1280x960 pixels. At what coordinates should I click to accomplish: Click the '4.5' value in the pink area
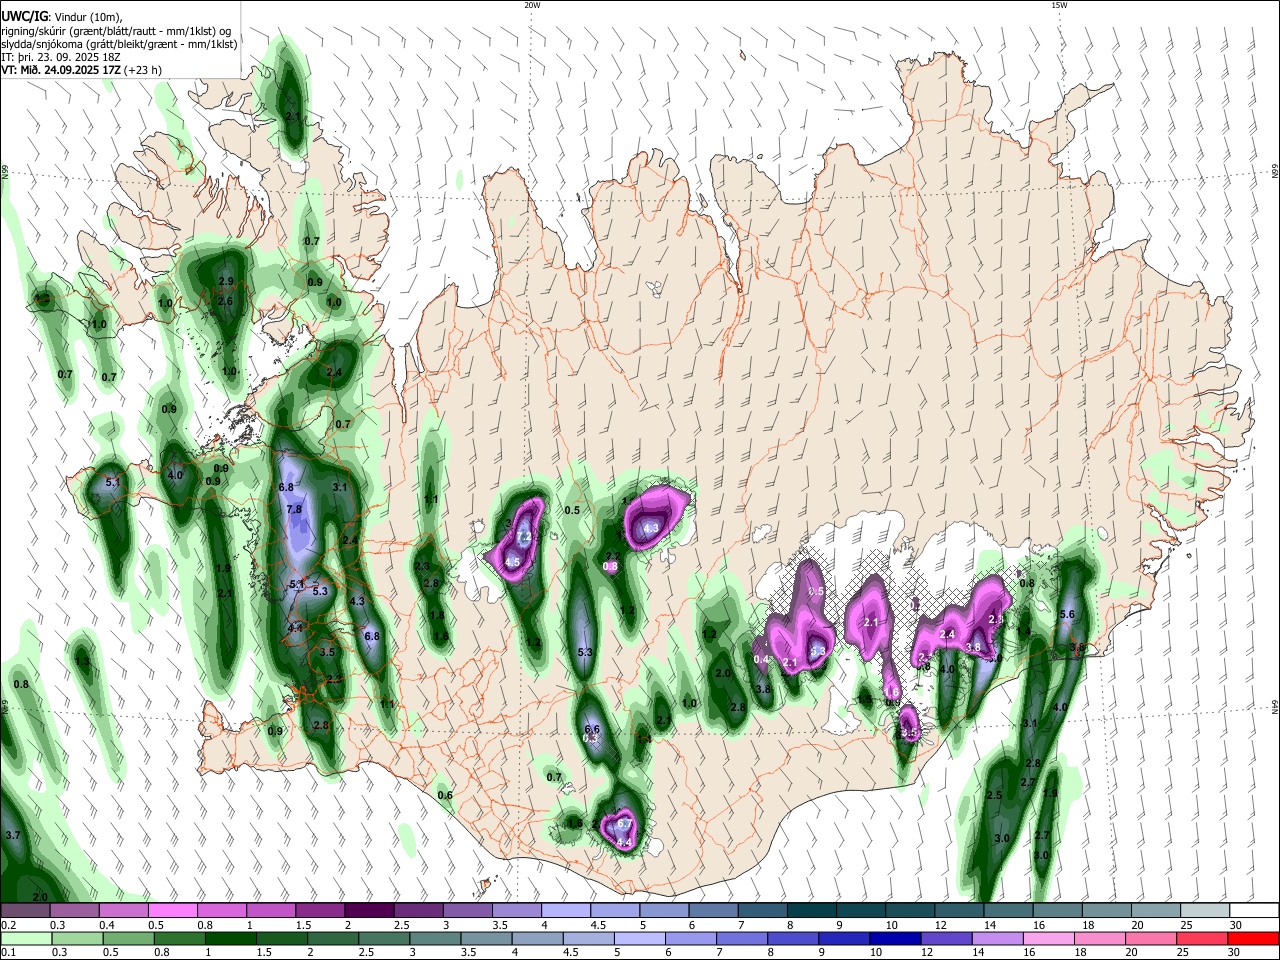pos(512,563)
